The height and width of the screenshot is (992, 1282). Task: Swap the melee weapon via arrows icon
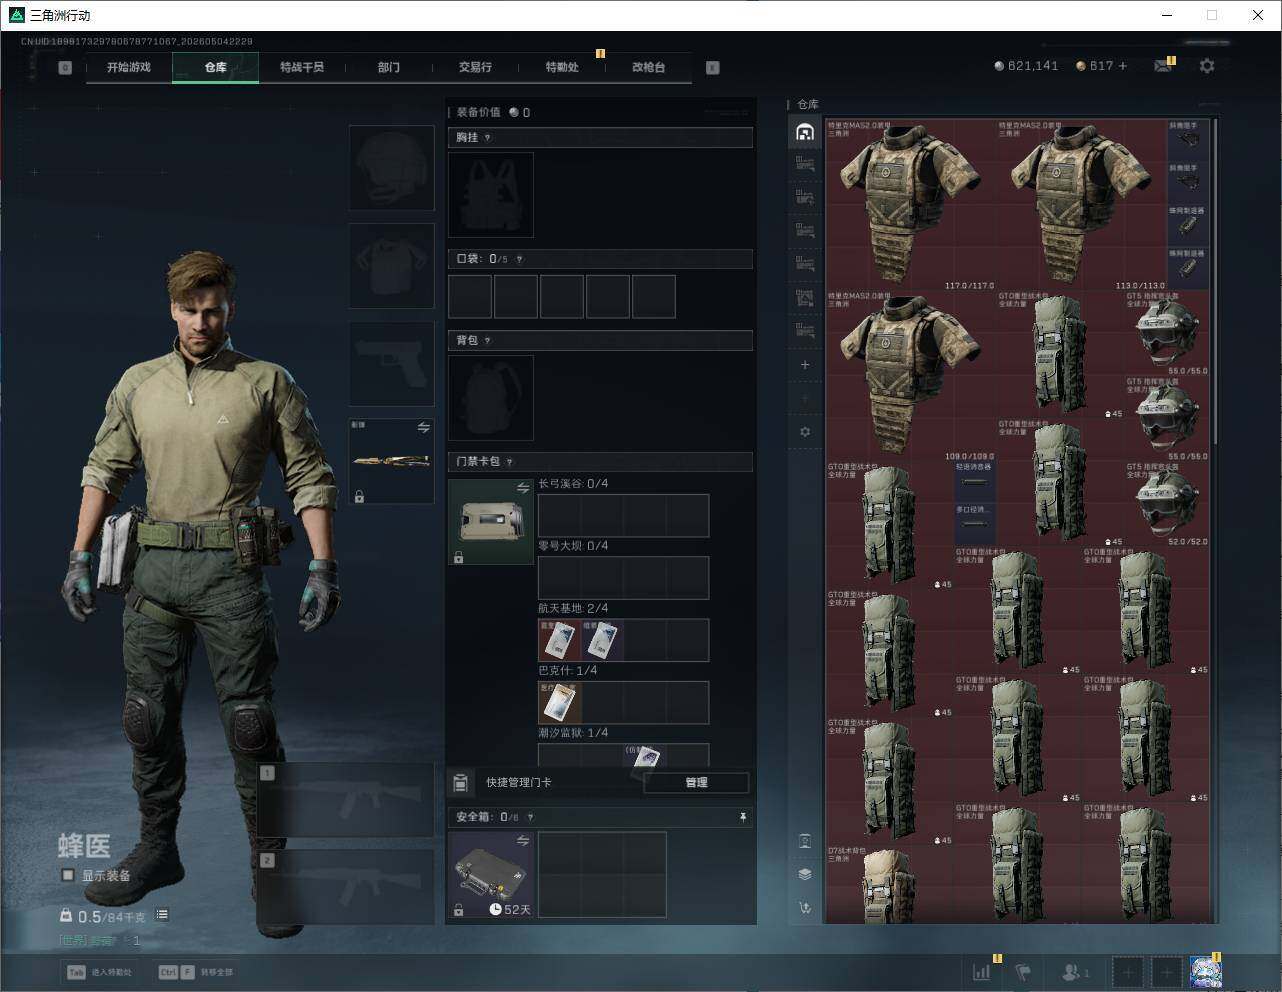pyautogui.click(x=423, y=428)
